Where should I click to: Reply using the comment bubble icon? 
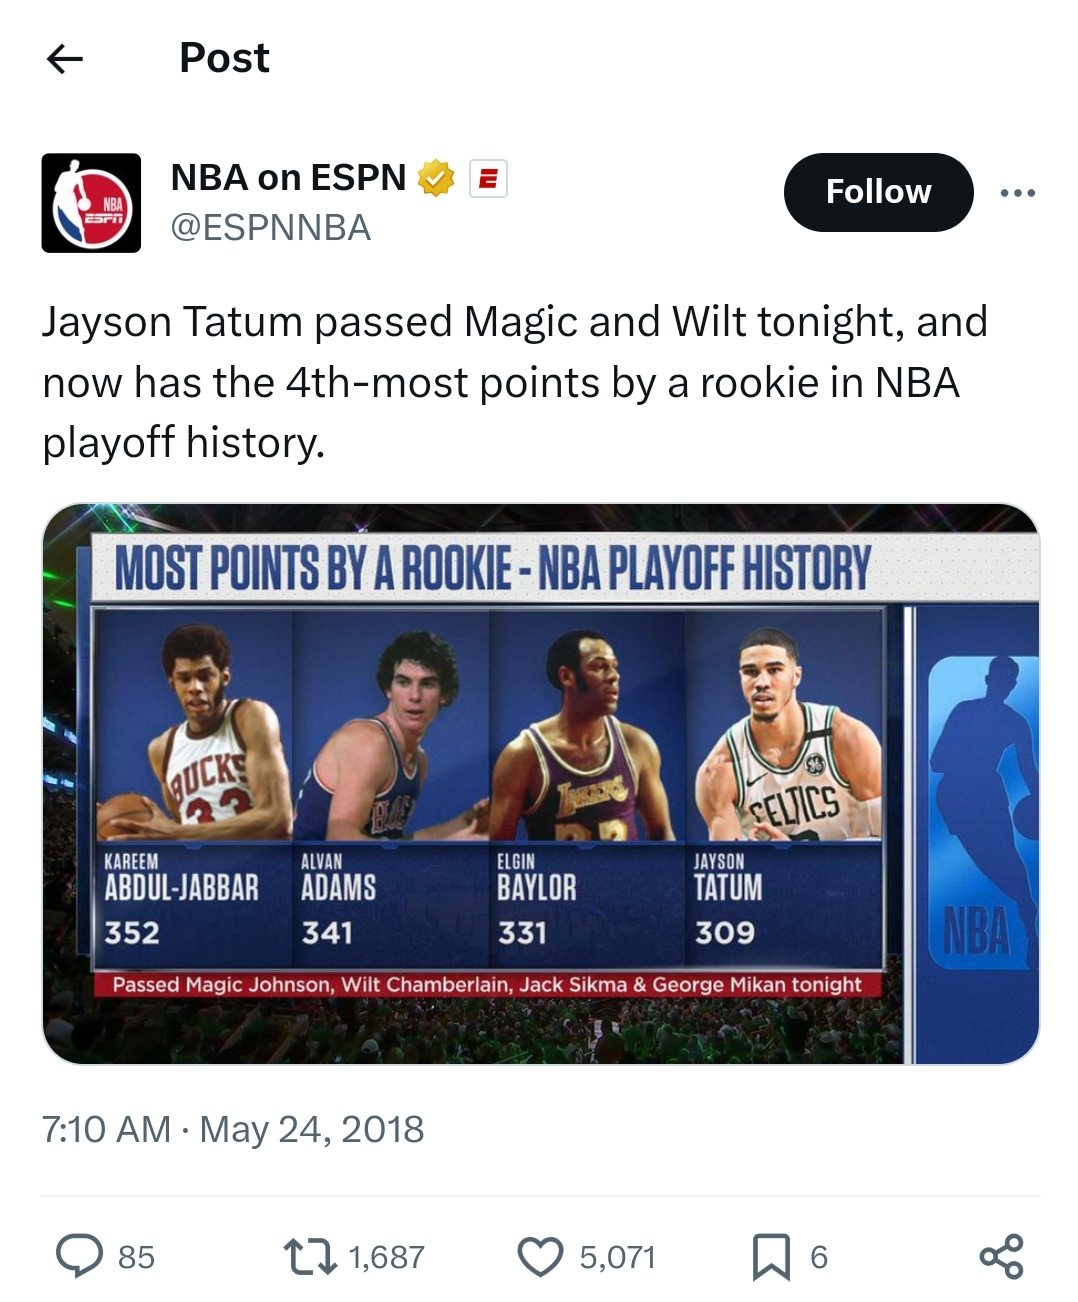pyautogui.click(x=79, y=1256)
